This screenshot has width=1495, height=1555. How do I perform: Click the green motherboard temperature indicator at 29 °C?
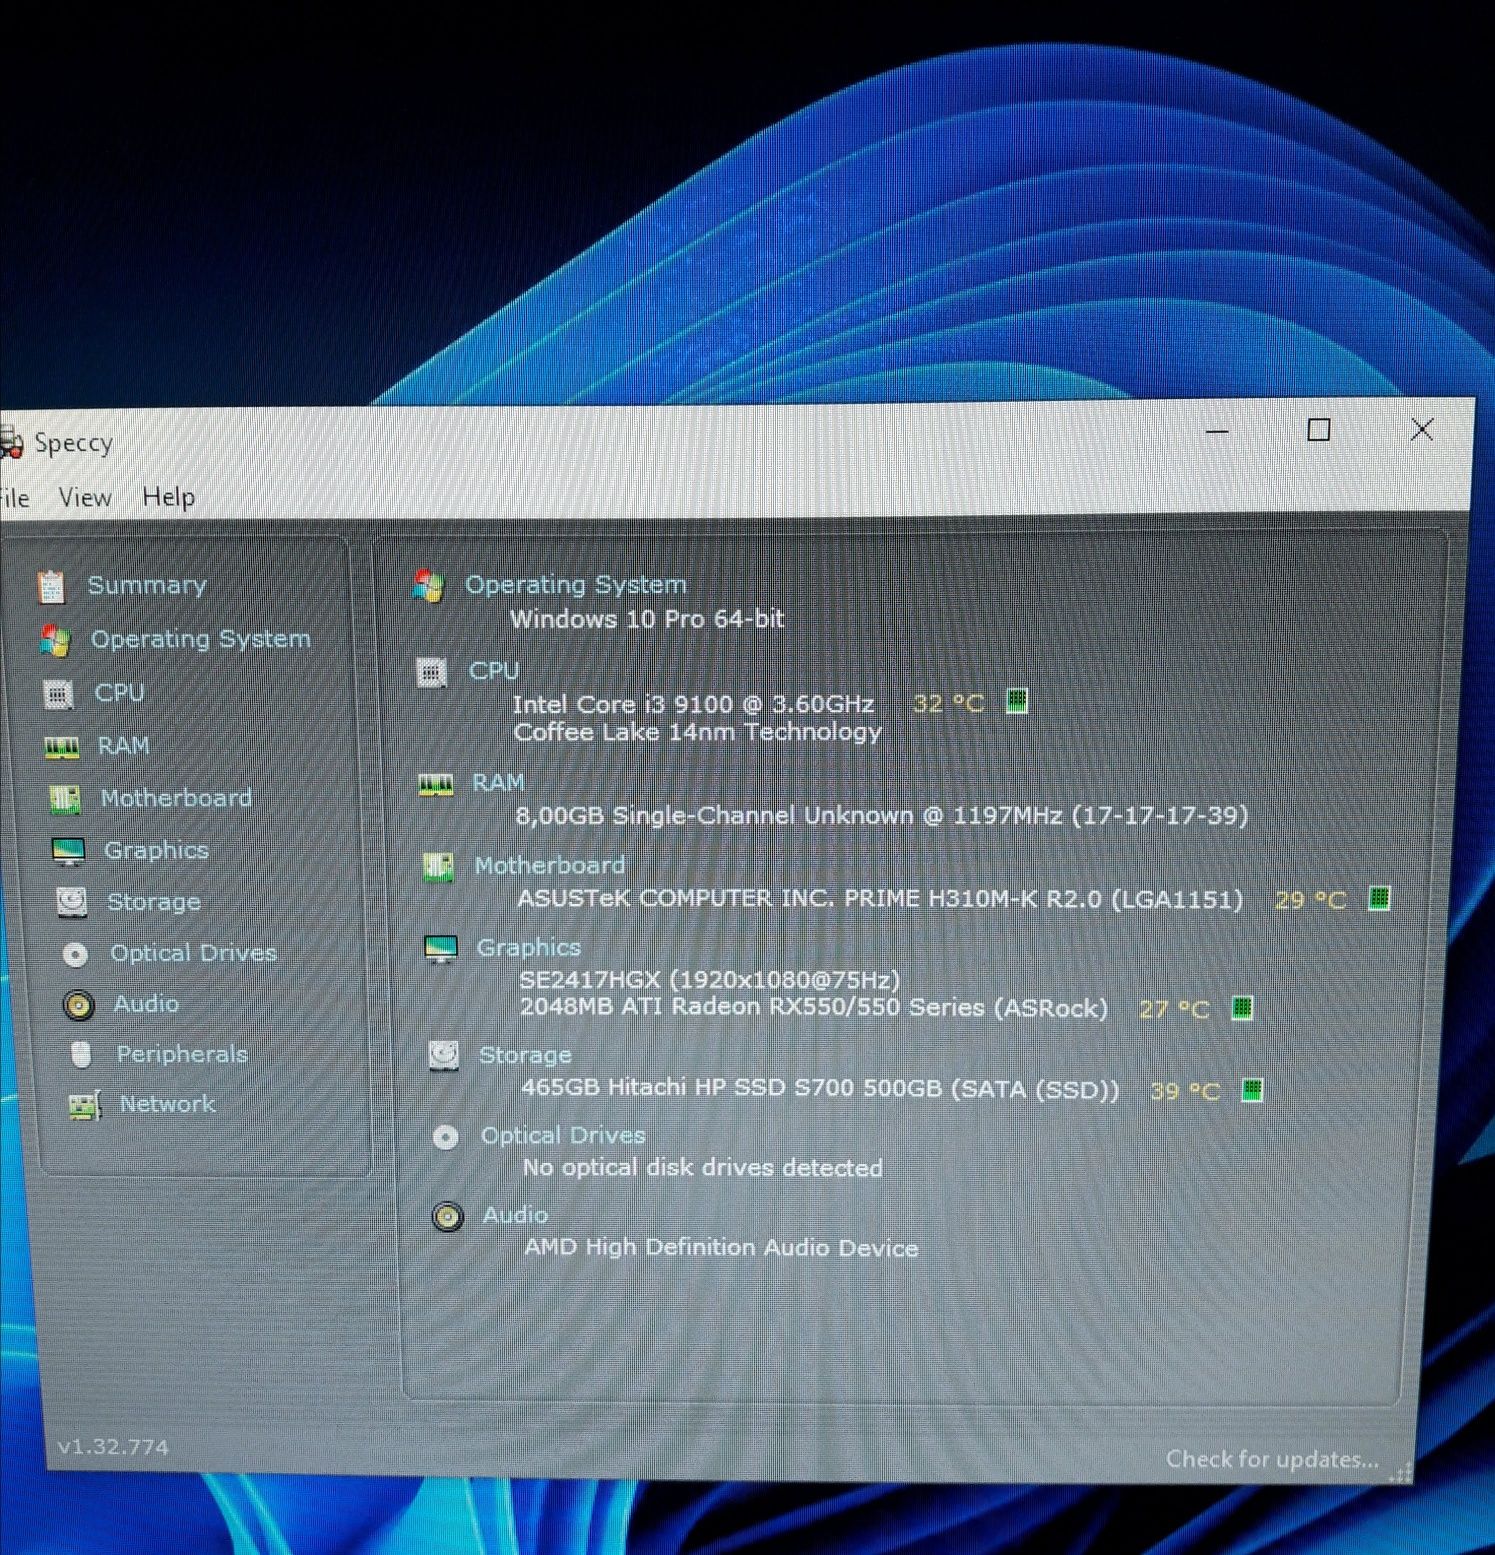1379,898
